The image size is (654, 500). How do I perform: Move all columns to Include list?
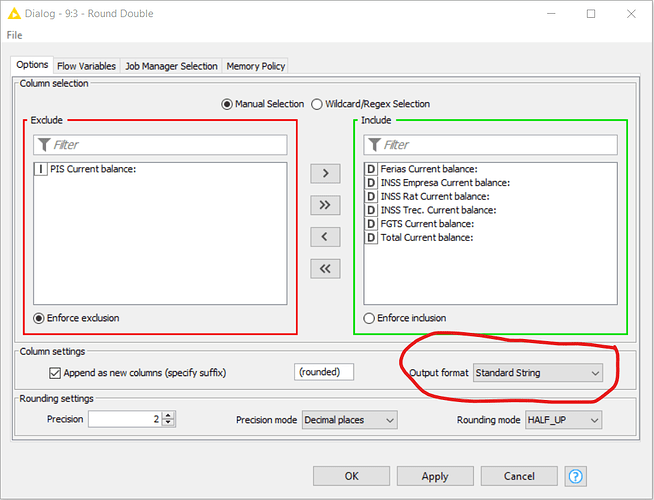coord(325,205)
